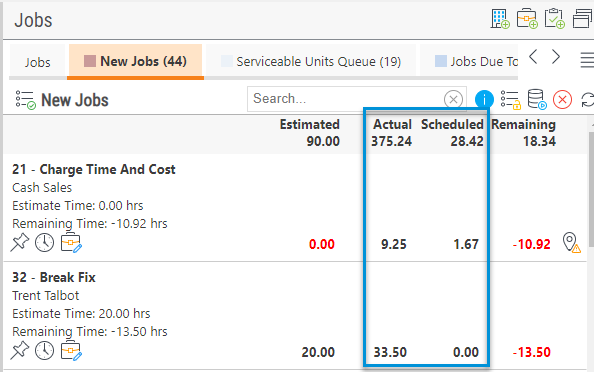Click the new task clipboard plus icon
594x372 pixels.
[555, 19]
